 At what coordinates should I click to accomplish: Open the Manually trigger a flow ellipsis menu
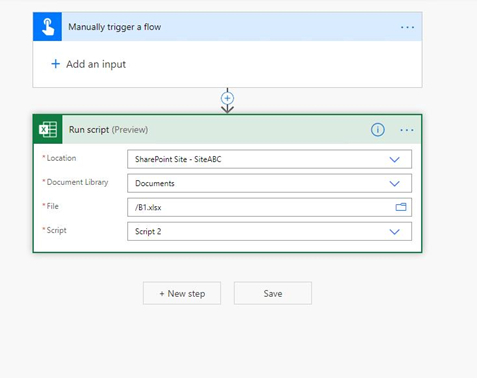(x=407, y=27)
